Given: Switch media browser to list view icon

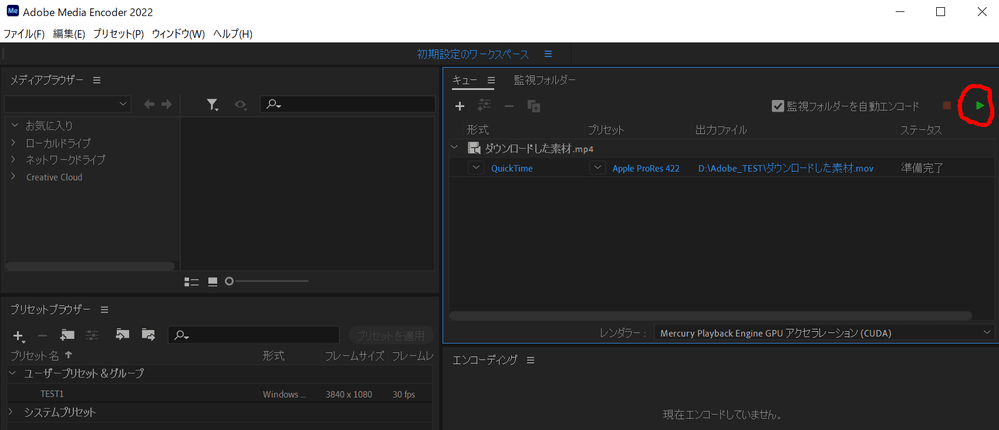Looking at the screenshot, I should (191, 281).
